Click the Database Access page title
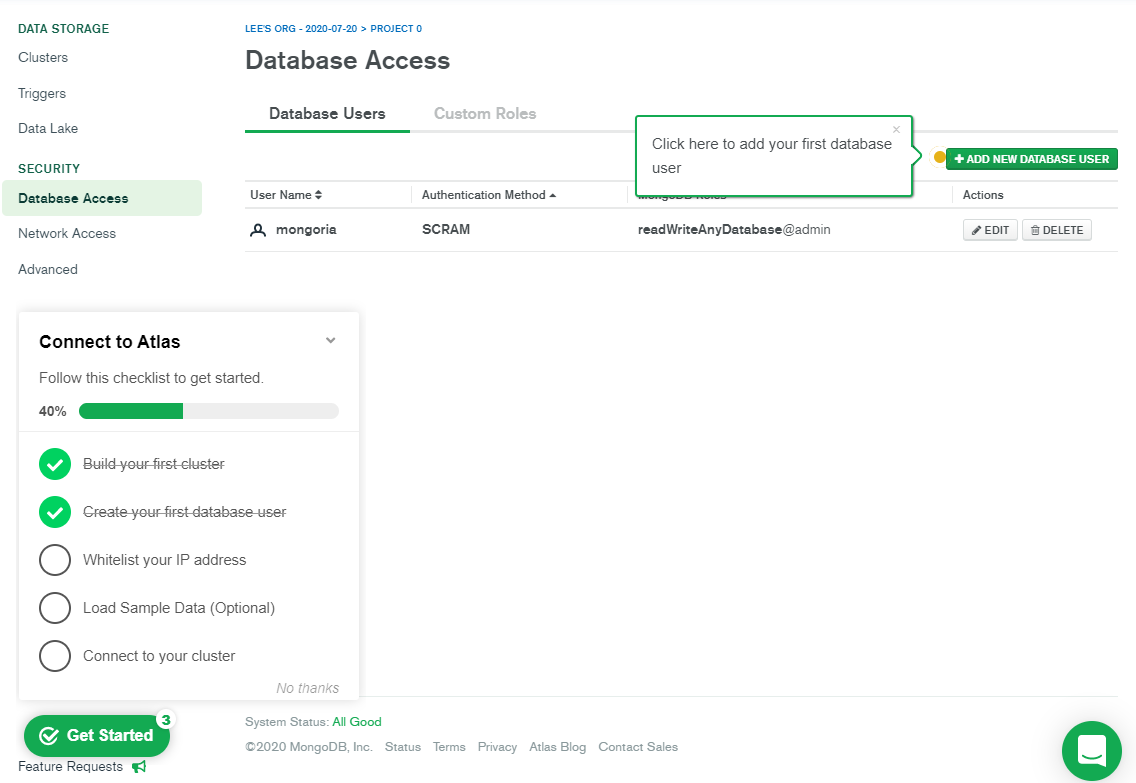Image resolution: width=1136 pixels, height=783 pixels. [348, 60]
